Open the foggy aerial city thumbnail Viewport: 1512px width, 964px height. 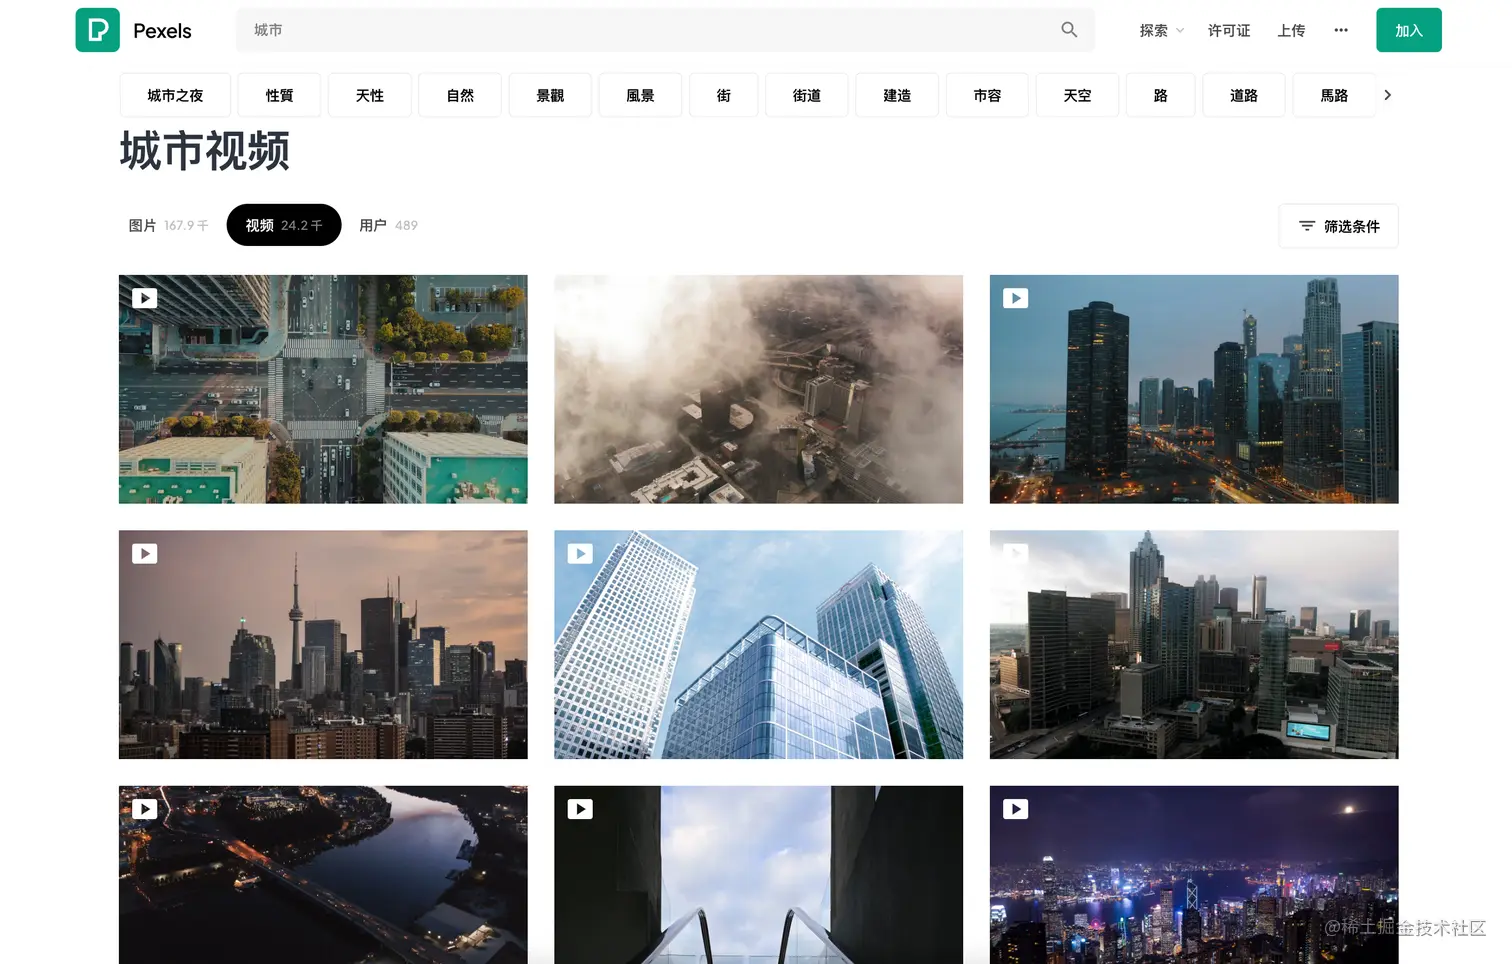click(758, 389)
